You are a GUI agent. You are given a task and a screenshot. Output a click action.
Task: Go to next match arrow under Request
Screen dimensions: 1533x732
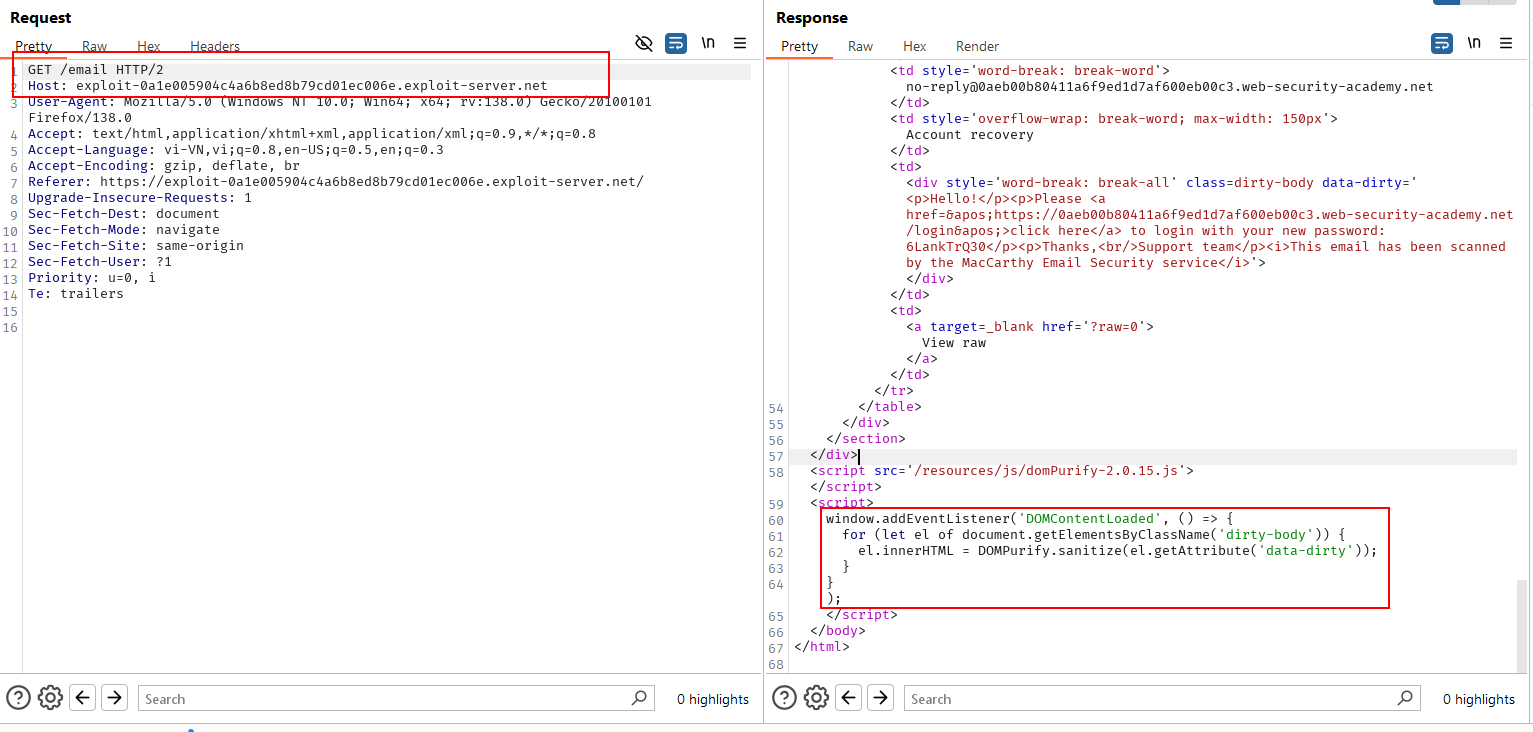tap(114, 698)
